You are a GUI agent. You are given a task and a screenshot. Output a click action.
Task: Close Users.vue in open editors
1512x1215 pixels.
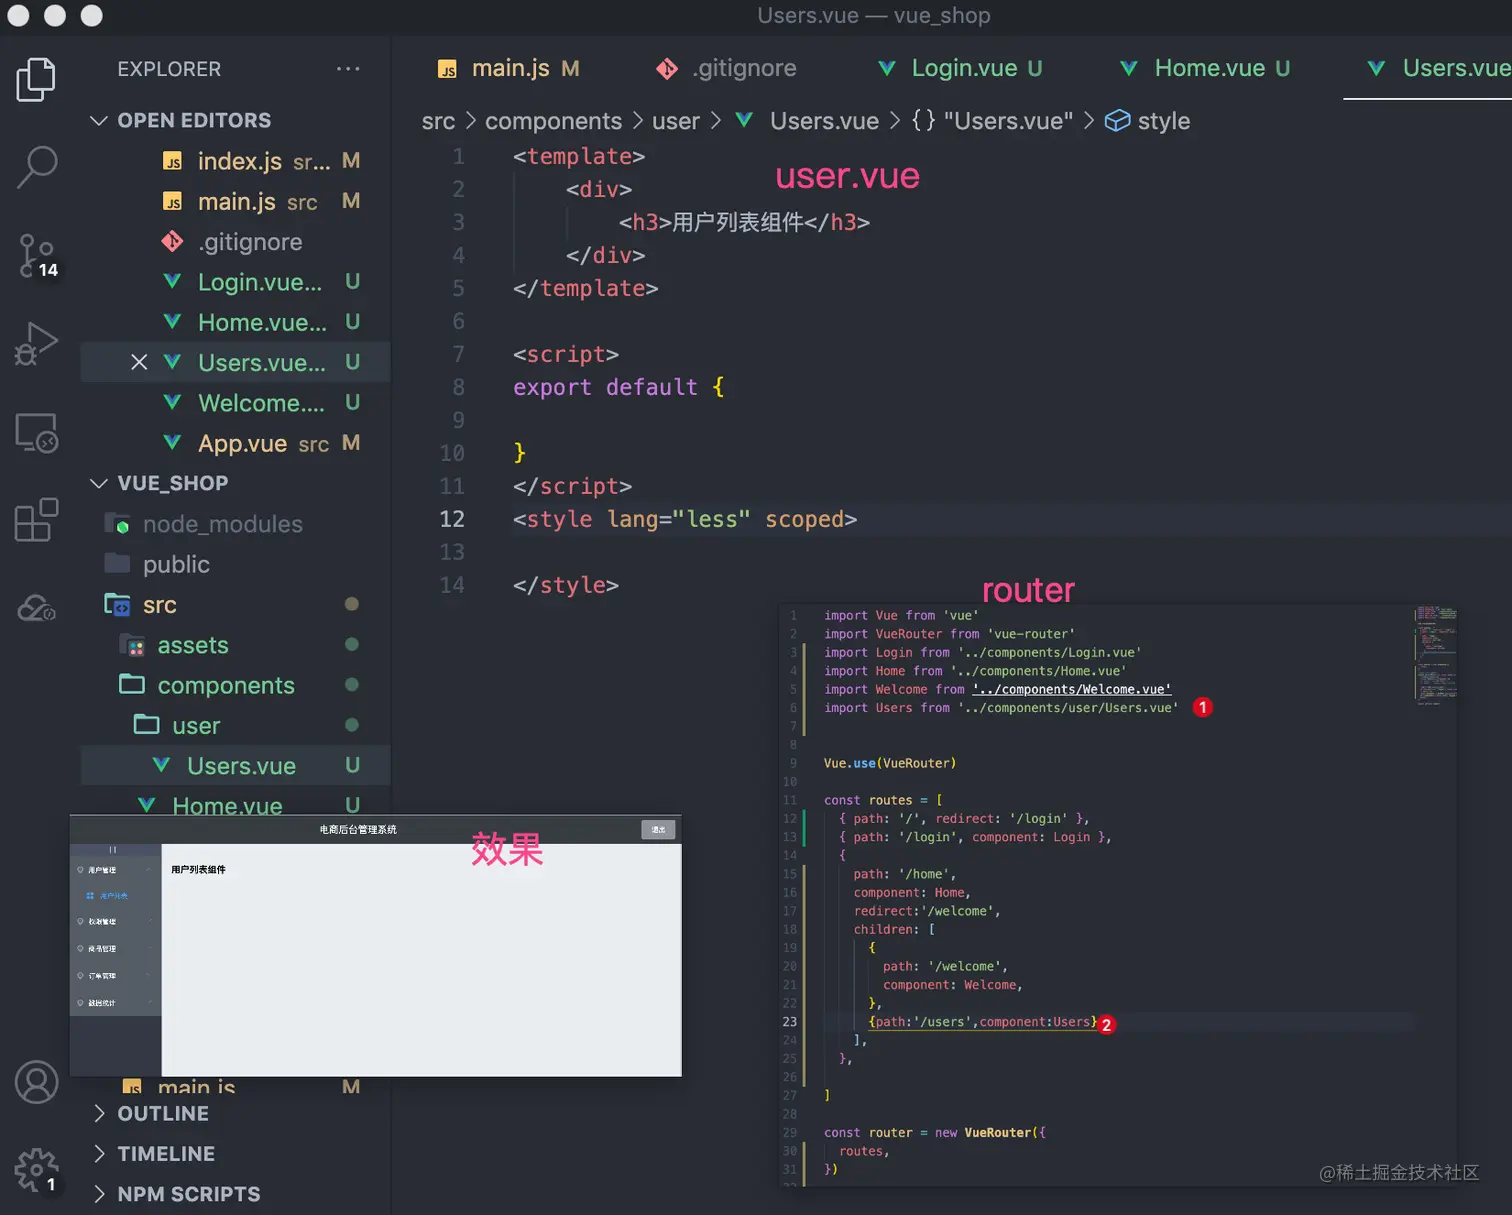pyautogui.click(x=139, y=362)
